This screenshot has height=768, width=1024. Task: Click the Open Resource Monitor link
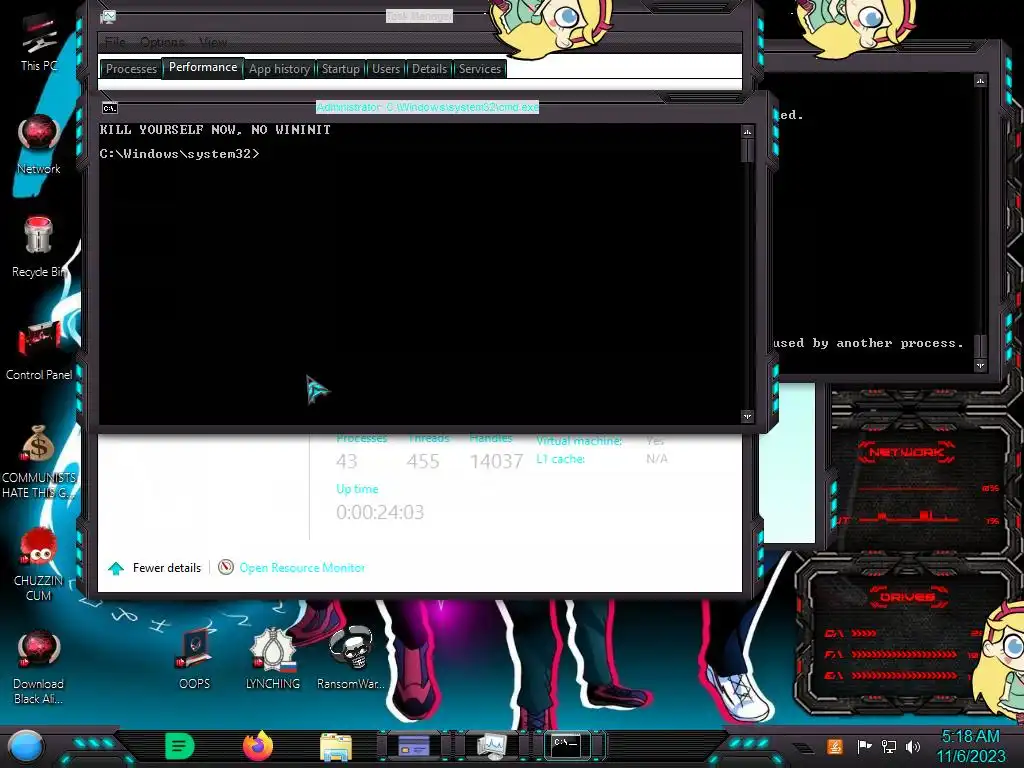point(302,568)
